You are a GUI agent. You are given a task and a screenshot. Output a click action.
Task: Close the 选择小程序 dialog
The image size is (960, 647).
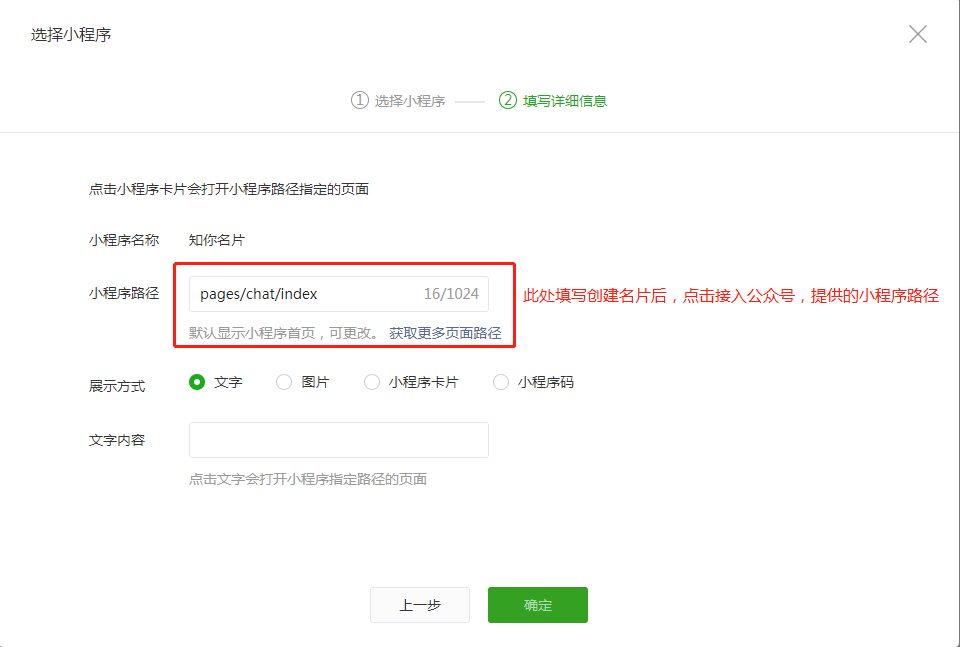[x=918, y=34]
